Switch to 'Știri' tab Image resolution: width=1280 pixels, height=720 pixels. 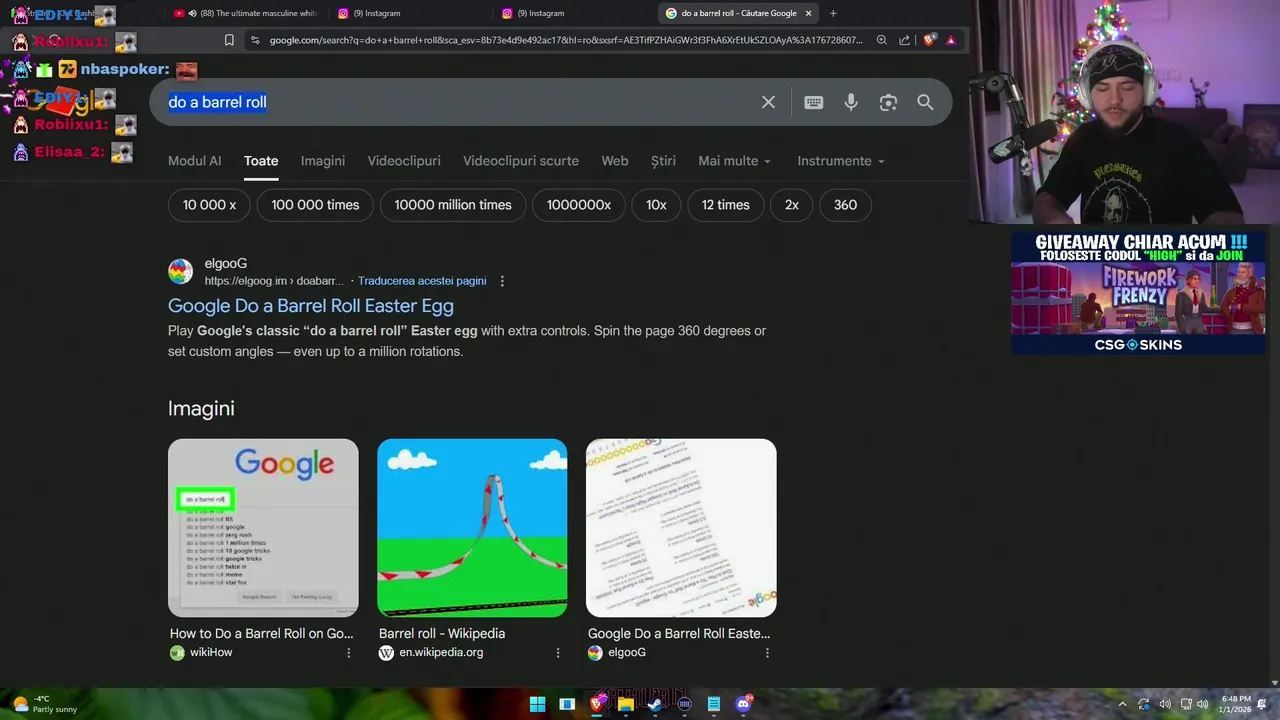663,161
